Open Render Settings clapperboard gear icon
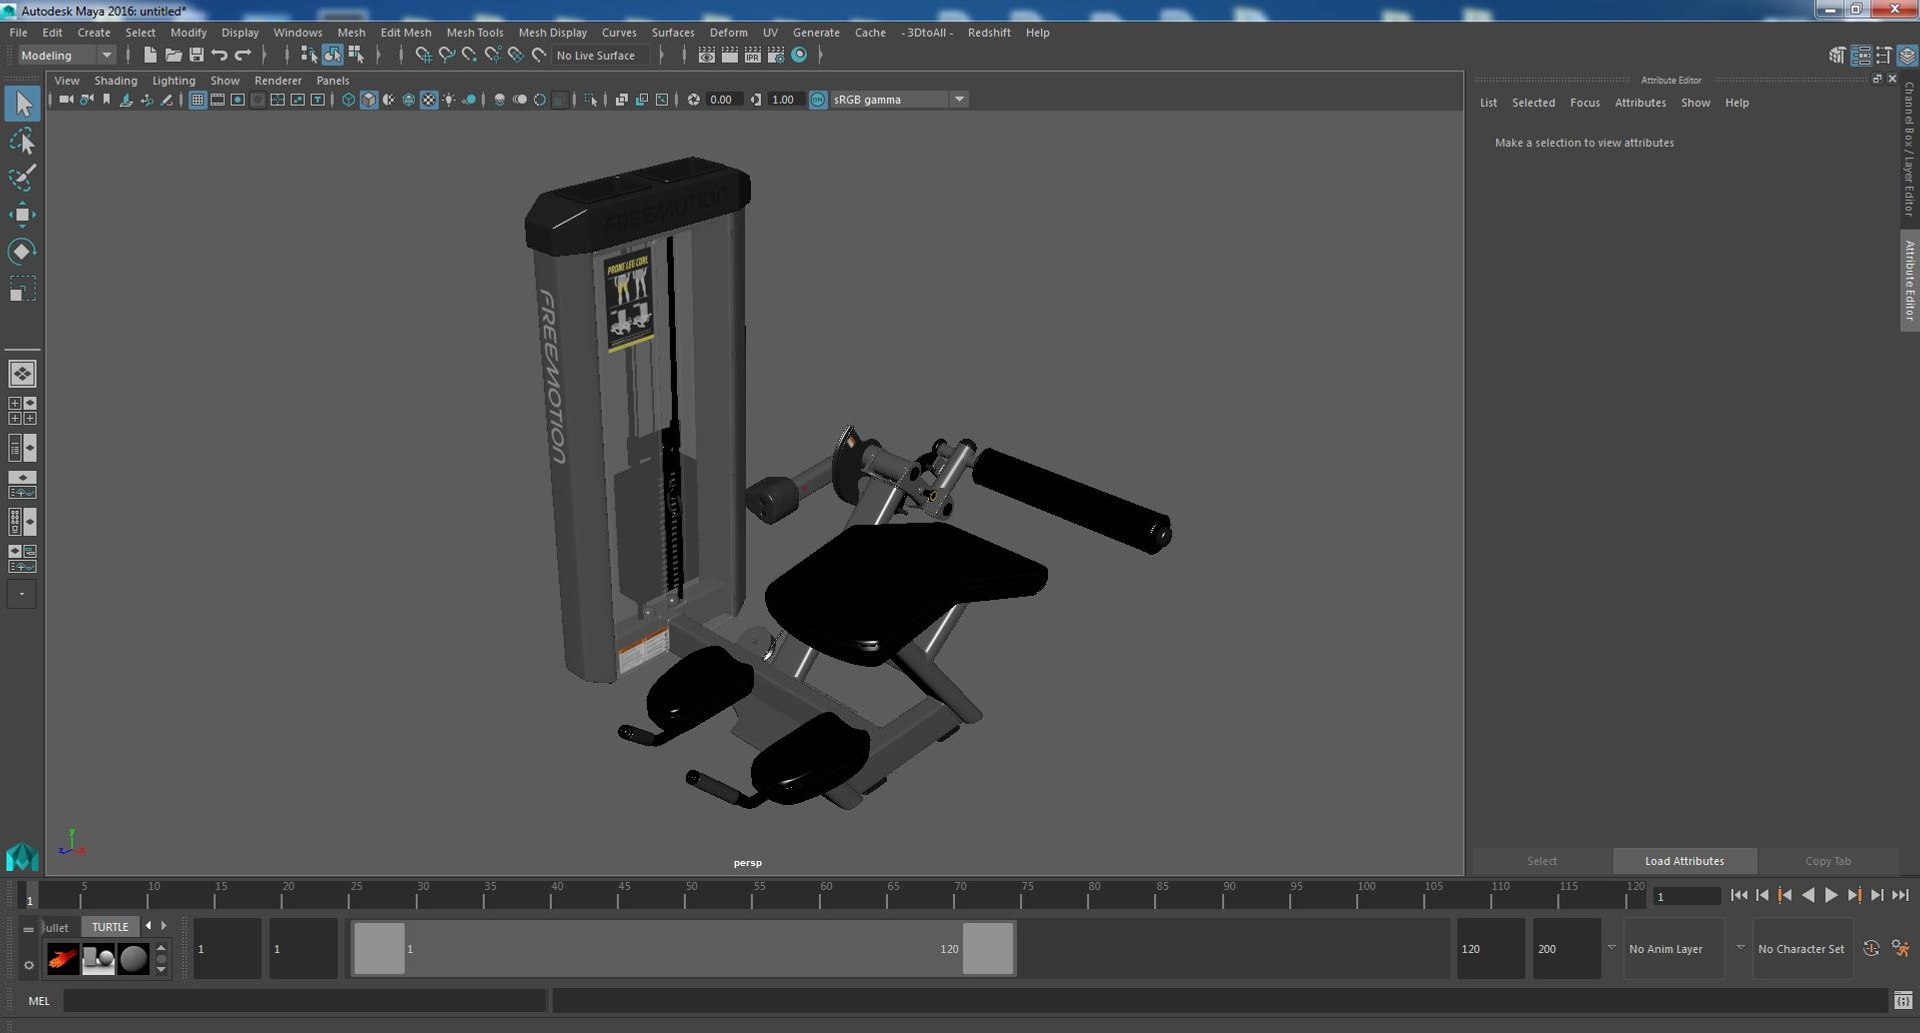This screenshot has height=1033, width=1920. click(775, 55)
